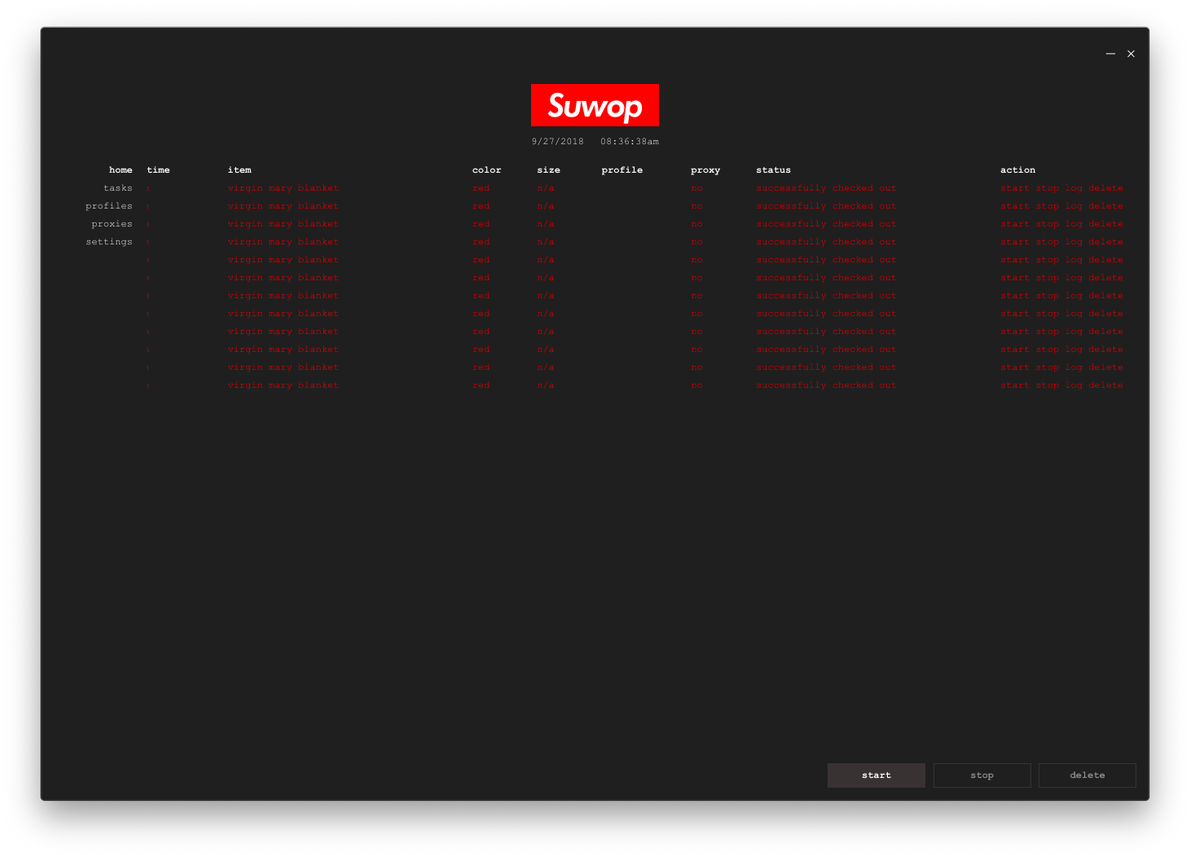Open the profiles section
The image size is (1189, 855).
[108, 206]
